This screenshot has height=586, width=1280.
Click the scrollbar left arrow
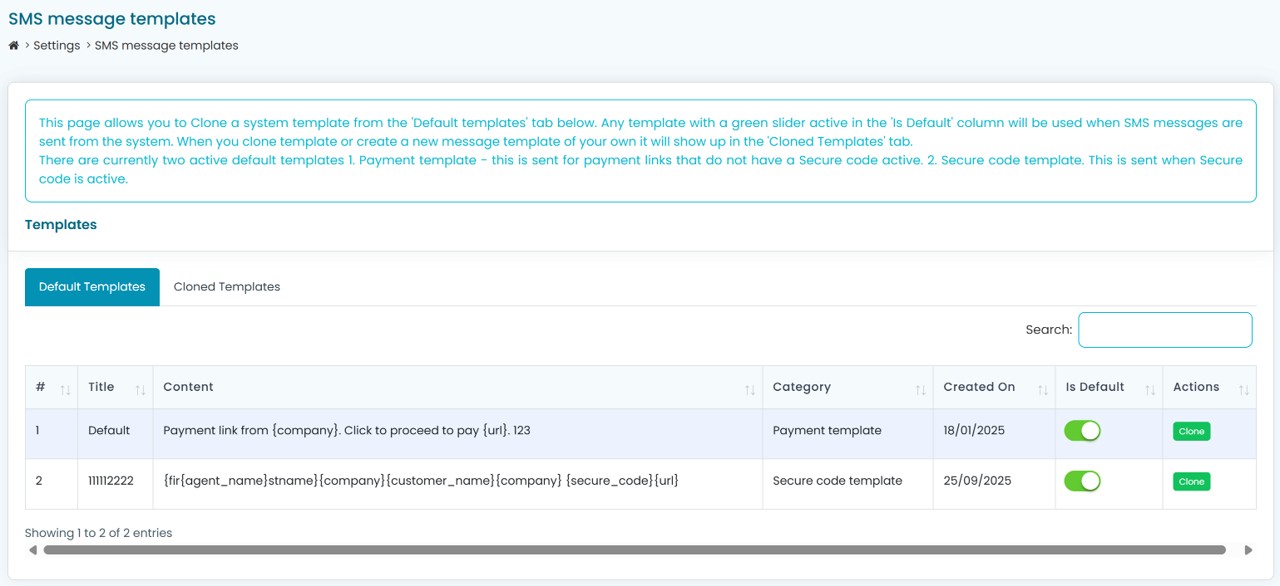pos(33,550)
